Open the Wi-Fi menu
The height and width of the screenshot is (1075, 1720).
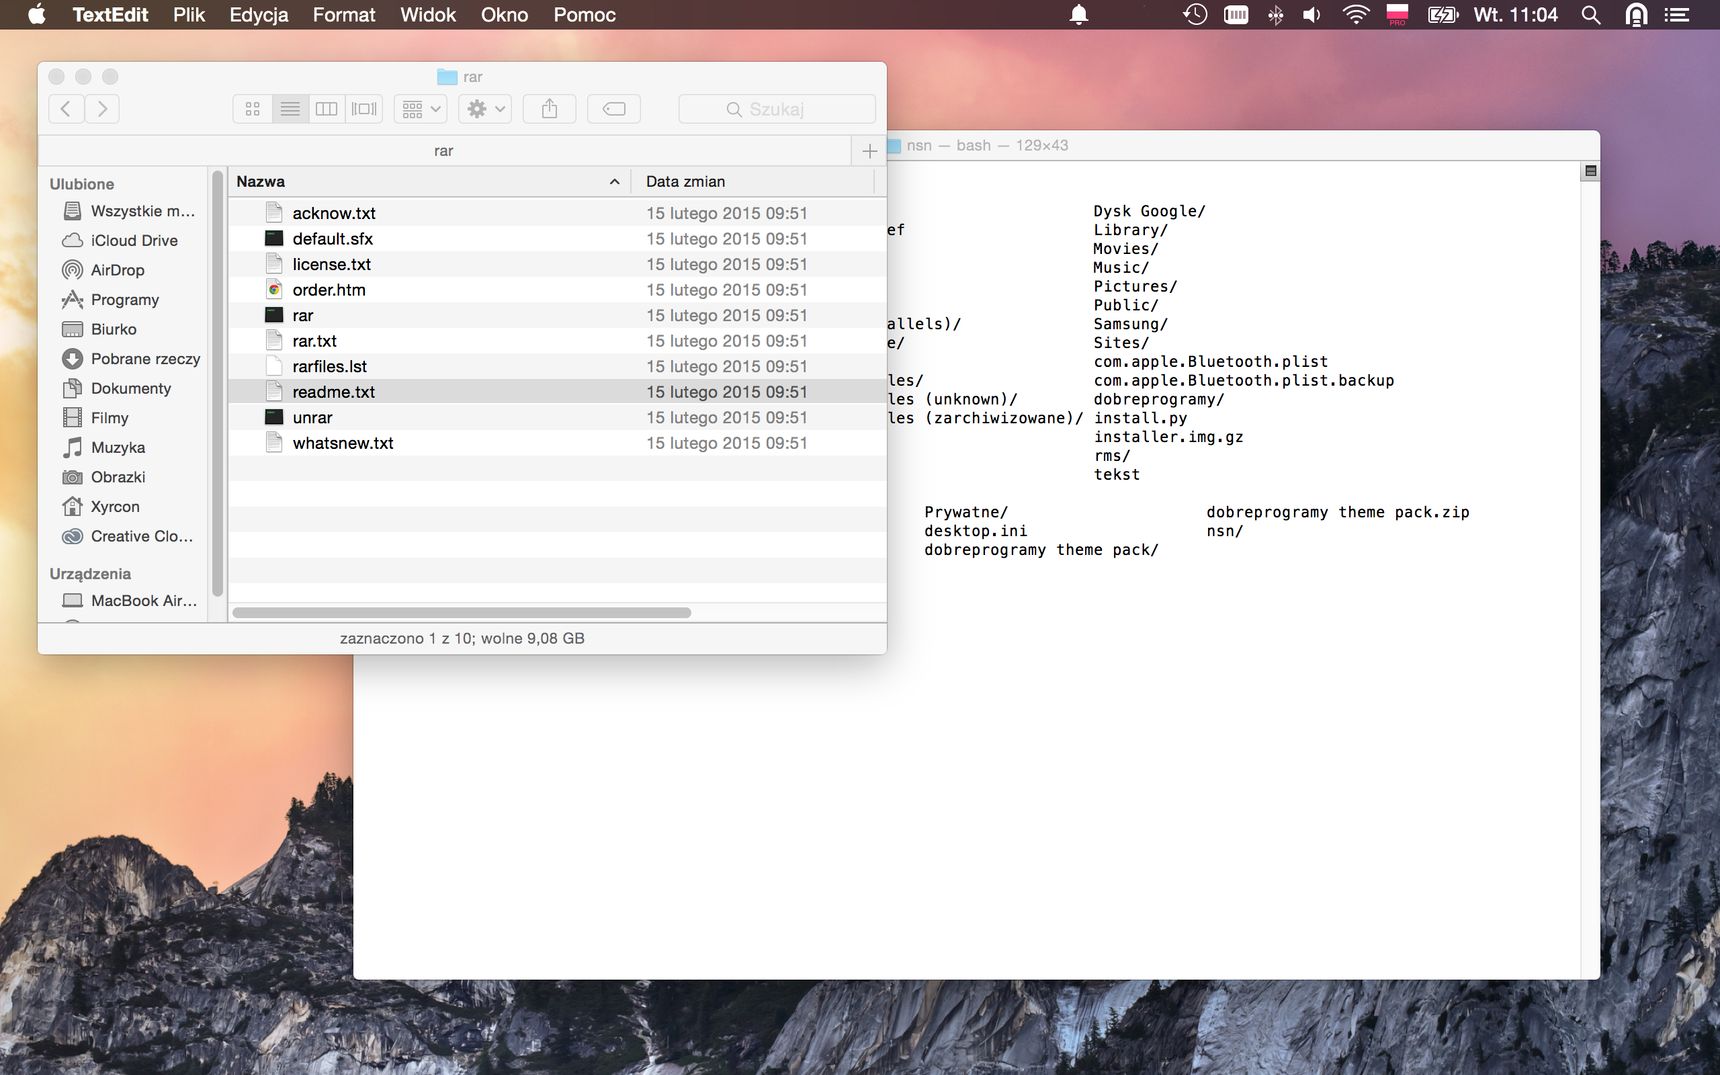(x=1356, y=15)
